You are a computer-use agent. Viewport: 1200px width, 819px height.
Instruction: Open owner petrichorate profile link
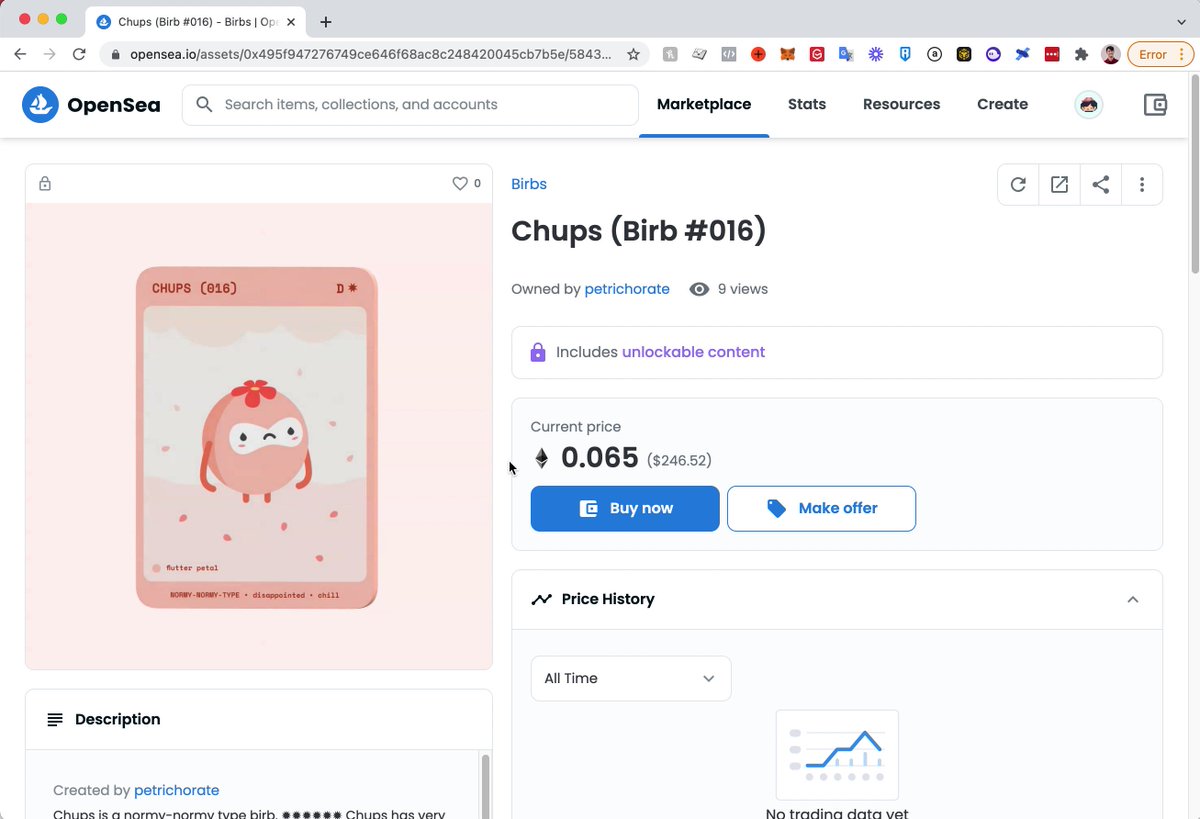[x=627, y=289]
